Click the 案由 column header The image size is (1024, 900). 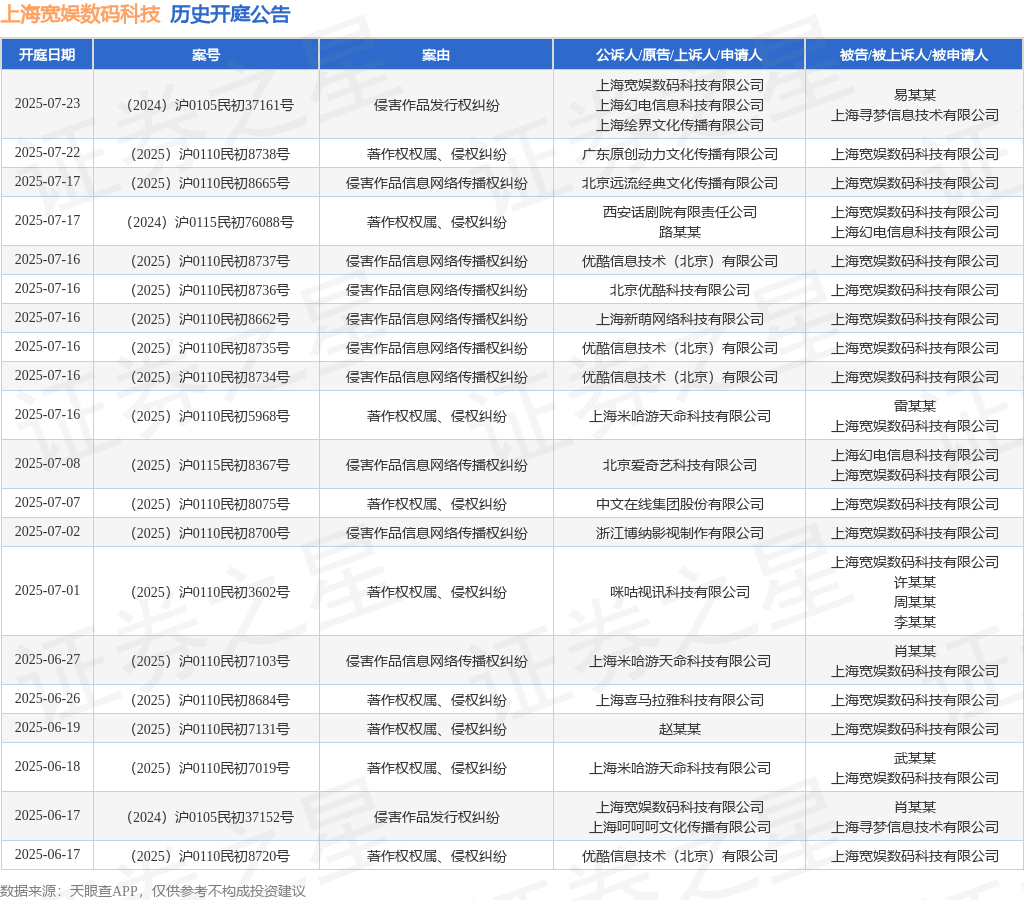click(x=436, y=55)
